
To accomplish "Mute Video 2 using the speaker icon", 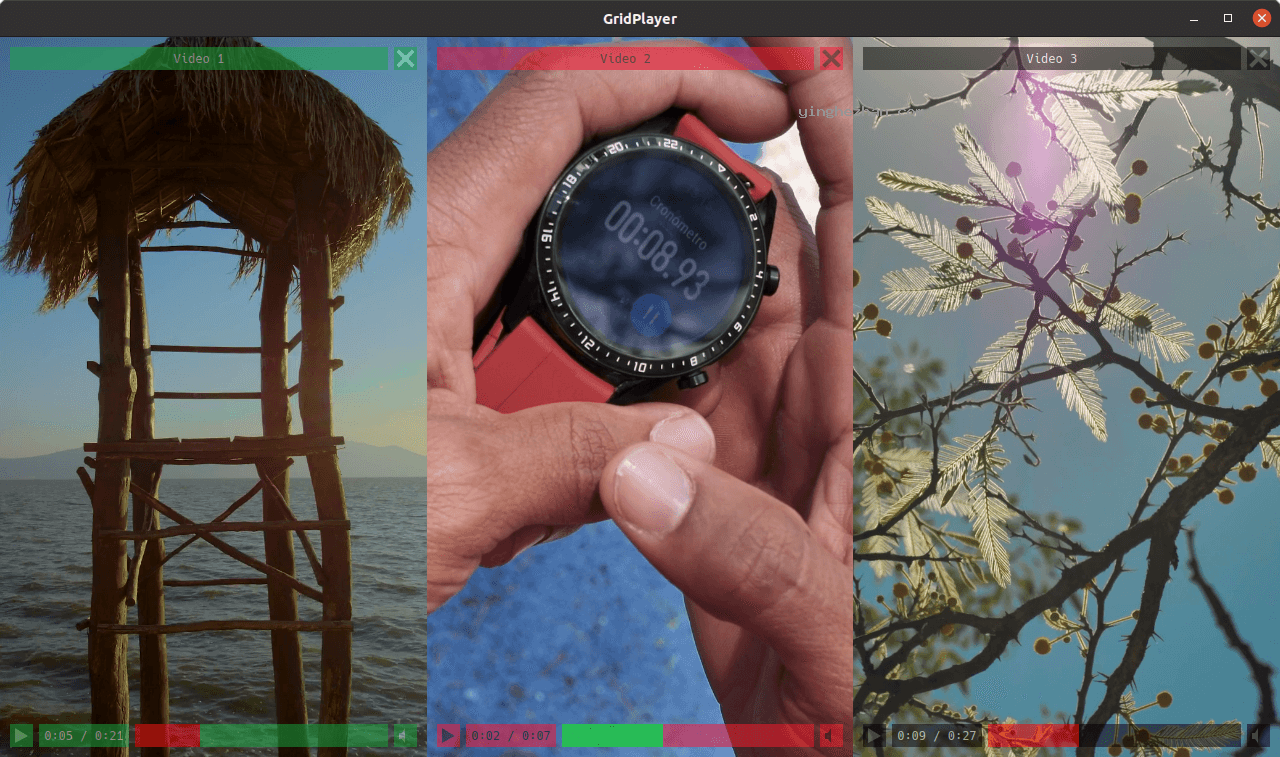I will [x=831, y=736].
